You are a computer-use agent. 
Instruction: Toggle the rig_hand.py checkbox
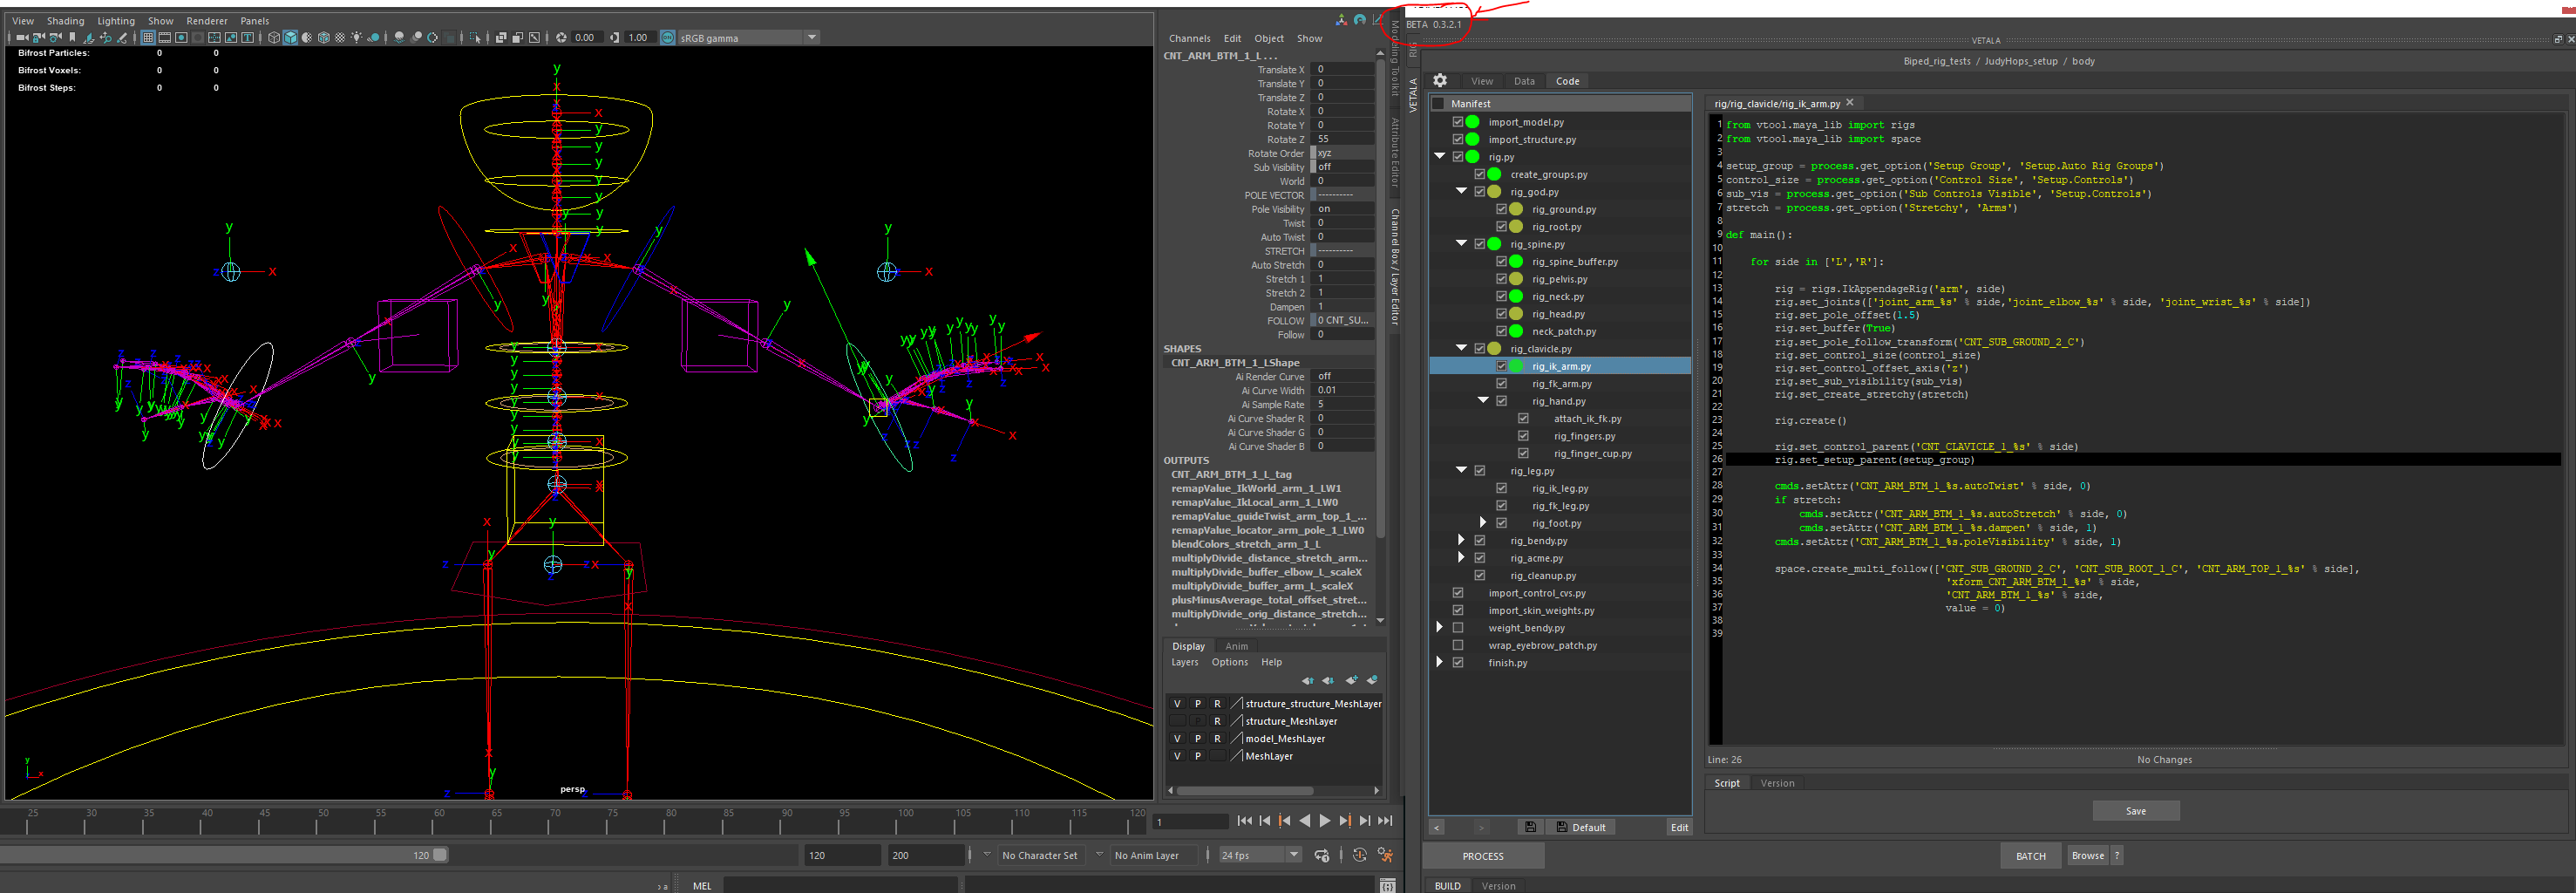point(1502,401)
